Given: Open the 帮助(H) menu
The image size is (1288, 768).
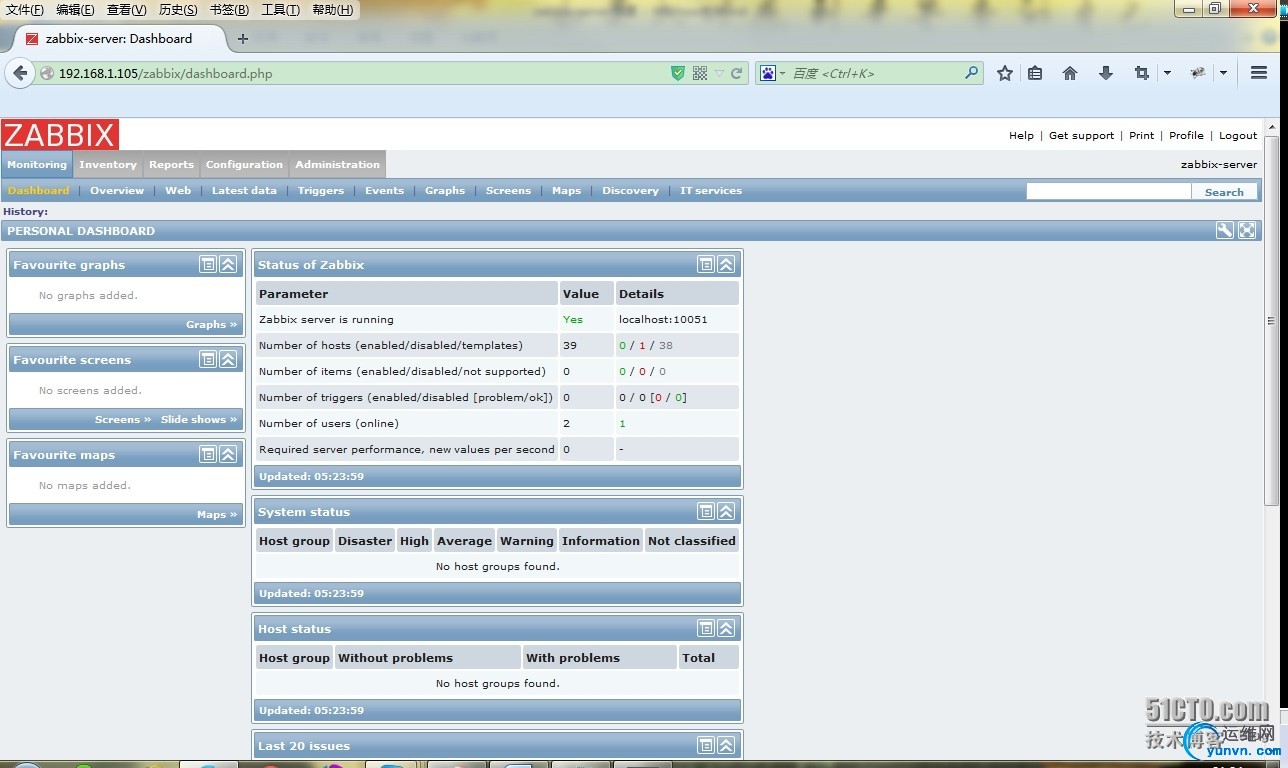Looking at the screenshot, I should (333, 10).
